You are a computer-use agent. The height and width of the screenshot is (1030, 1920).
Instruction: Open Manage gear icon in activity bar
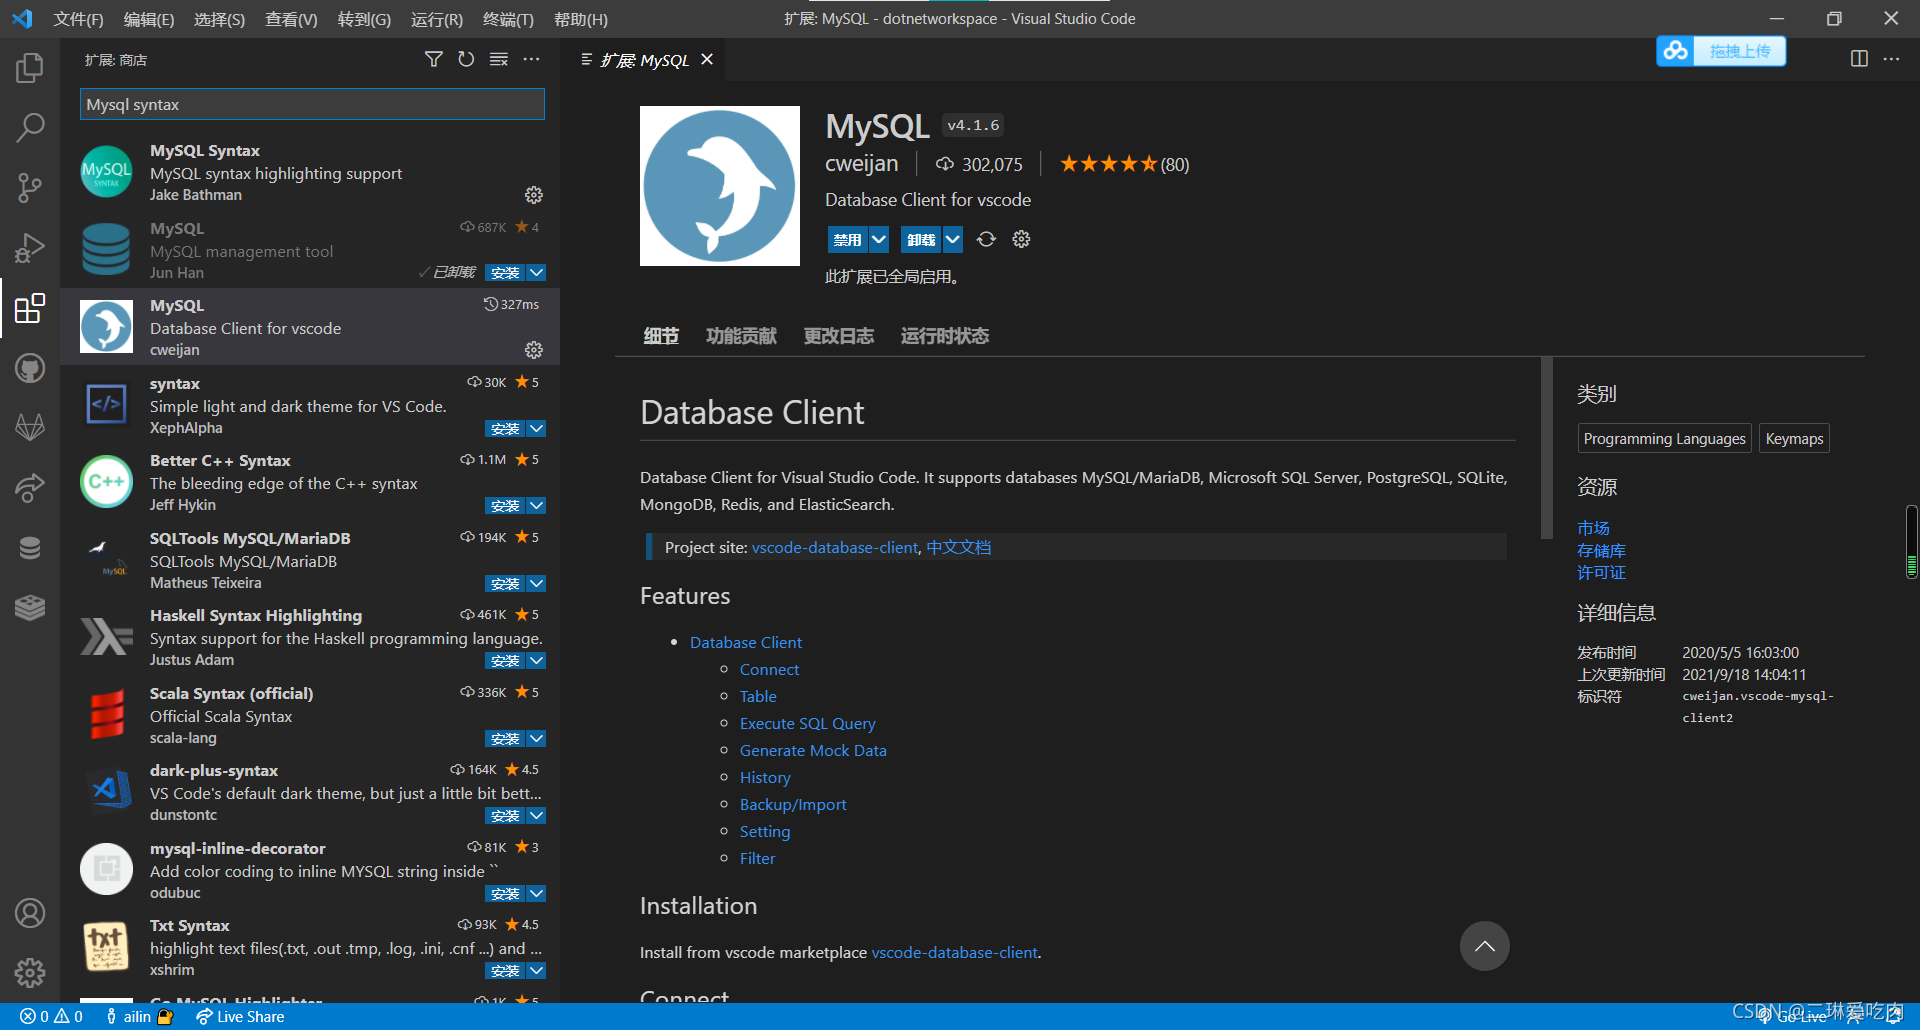coord(30,972)
